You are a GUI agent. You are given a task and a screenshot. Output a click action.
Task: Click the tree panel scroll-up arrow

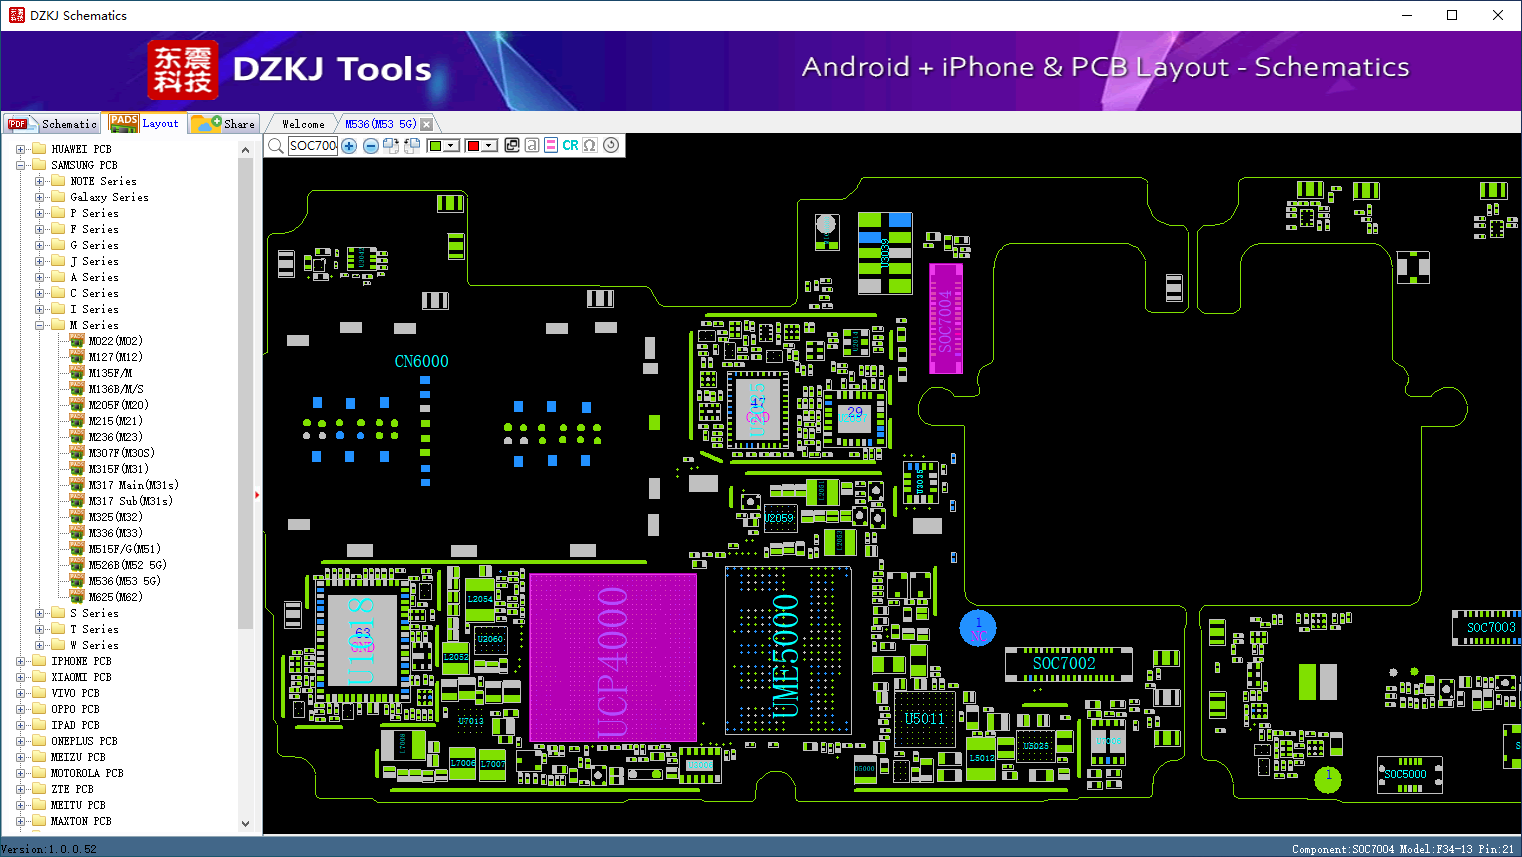click(x=246, y=150)
